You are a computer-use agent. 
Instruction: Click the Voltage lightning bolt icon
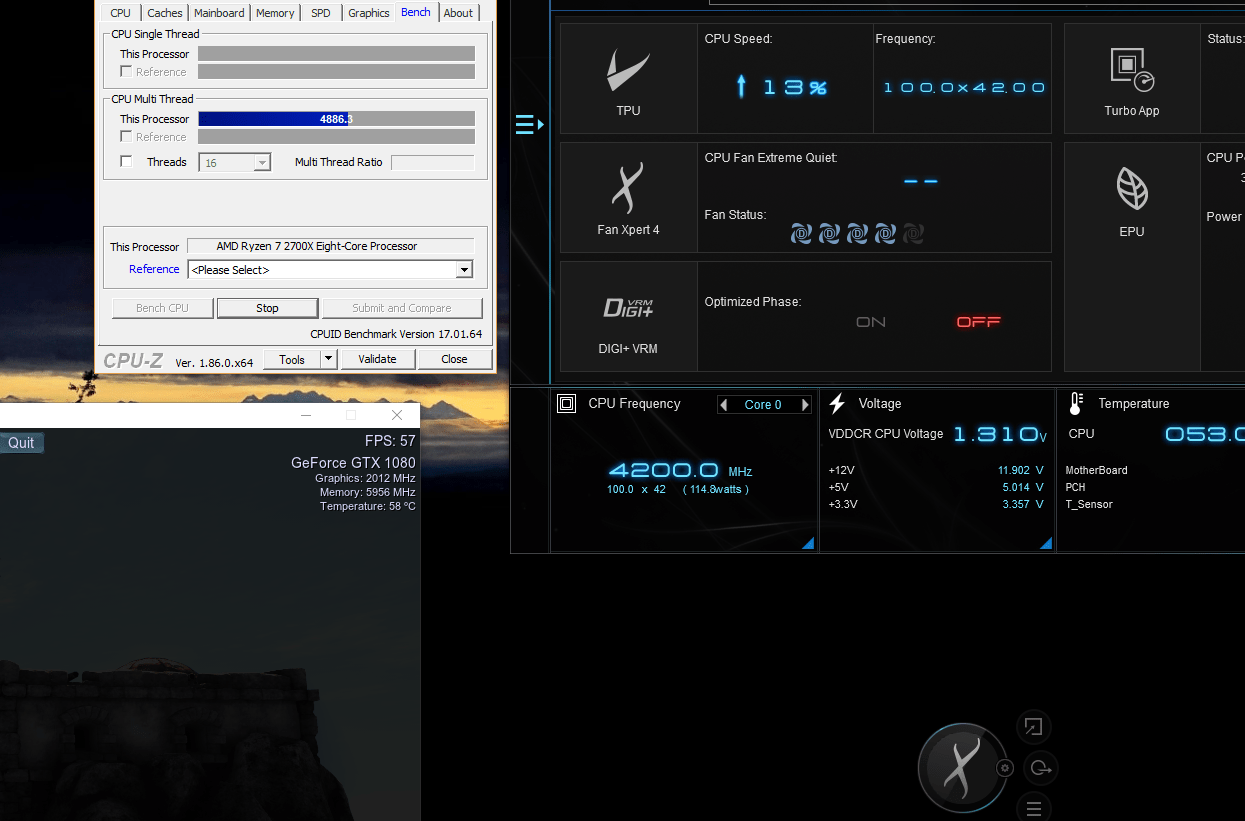click(837, 403)
